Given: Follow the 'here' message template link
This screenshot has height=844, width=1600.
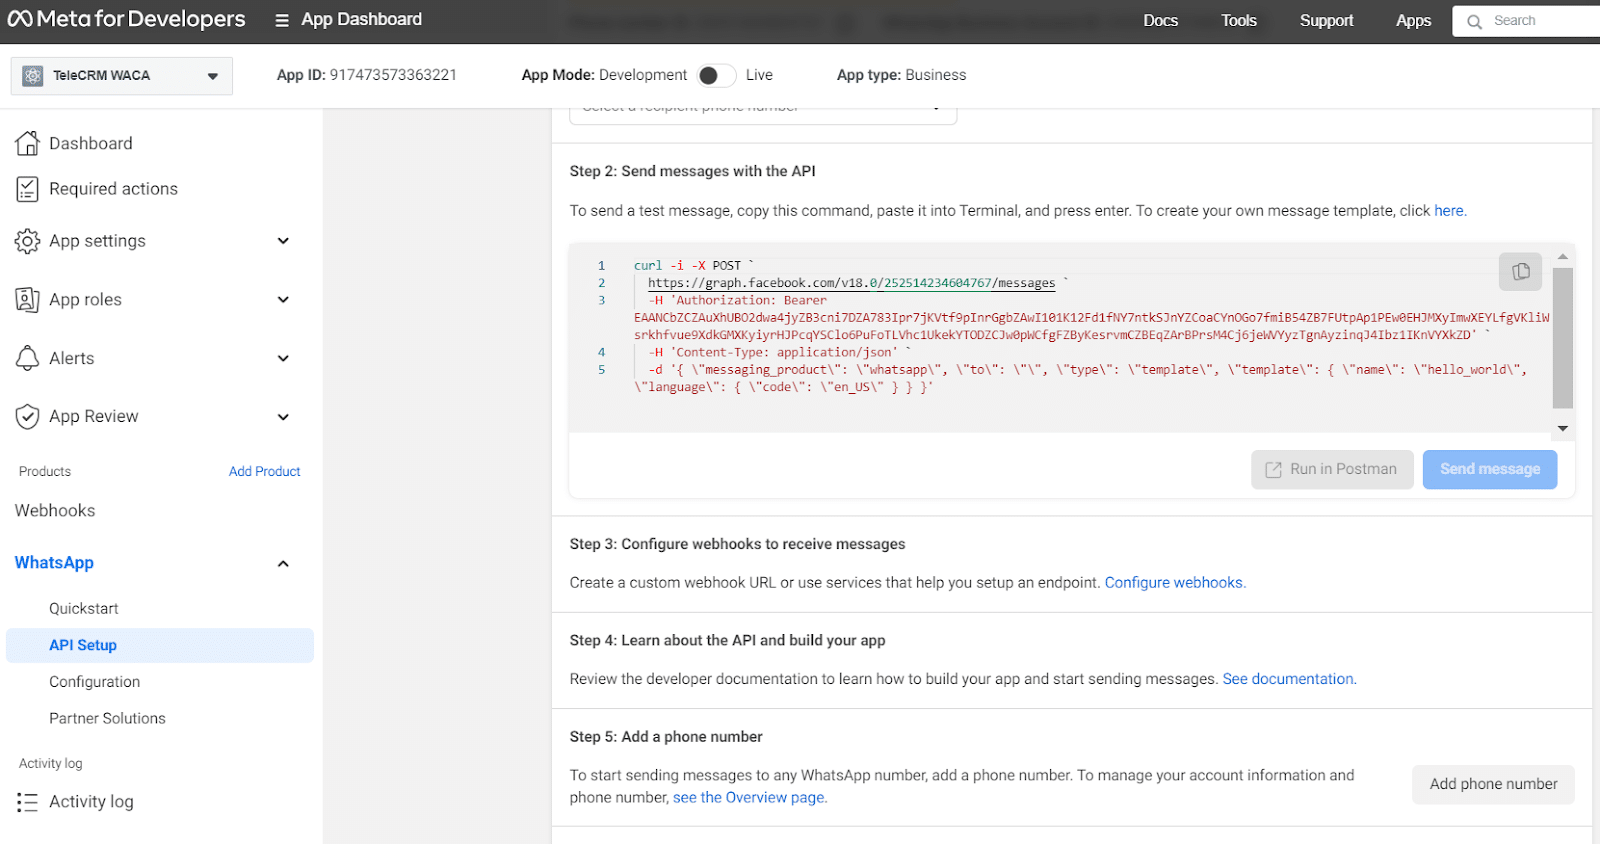Looking at the screenshot, I should point(1449,211).
